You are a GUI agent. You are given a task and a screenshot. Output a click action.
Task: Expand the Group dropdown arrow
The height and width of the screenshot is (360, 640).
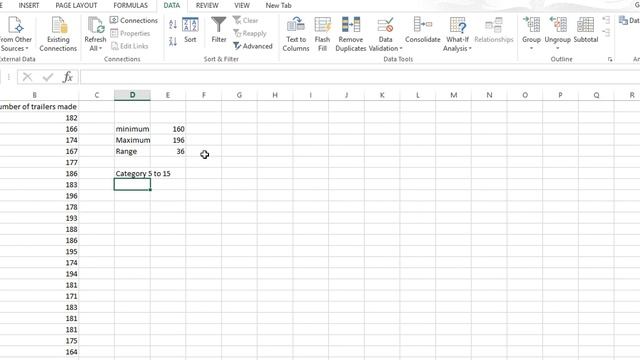pyautogui.click(x=531, y=49)
